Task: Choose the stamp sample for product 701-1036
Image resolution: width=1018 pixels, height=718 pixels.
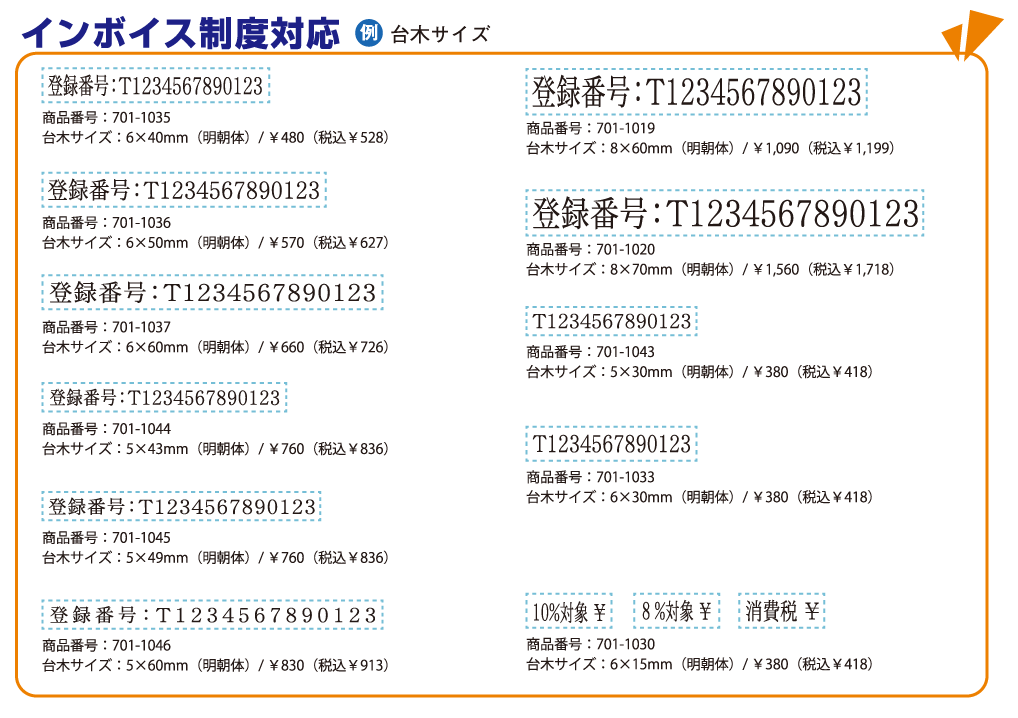Action: click(184, 190)
